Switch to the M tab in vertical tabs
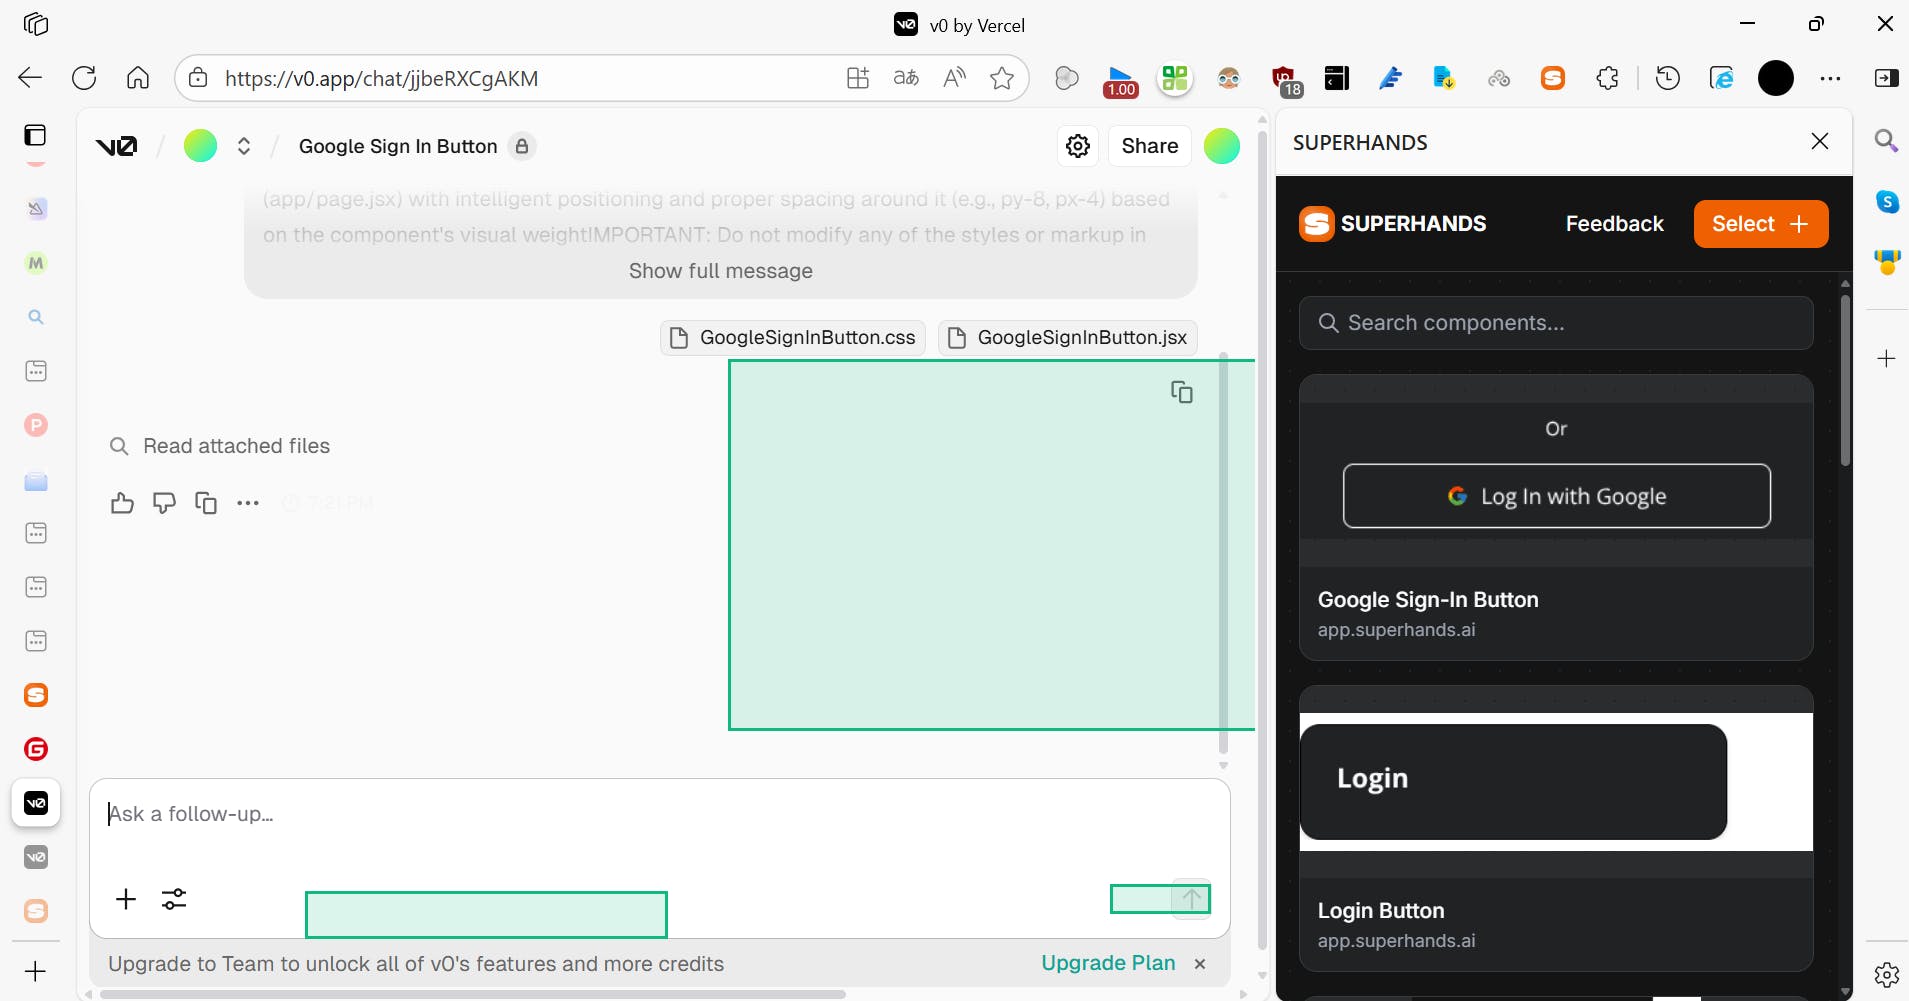1909x1001 pixels. click(x=36, y=263)
